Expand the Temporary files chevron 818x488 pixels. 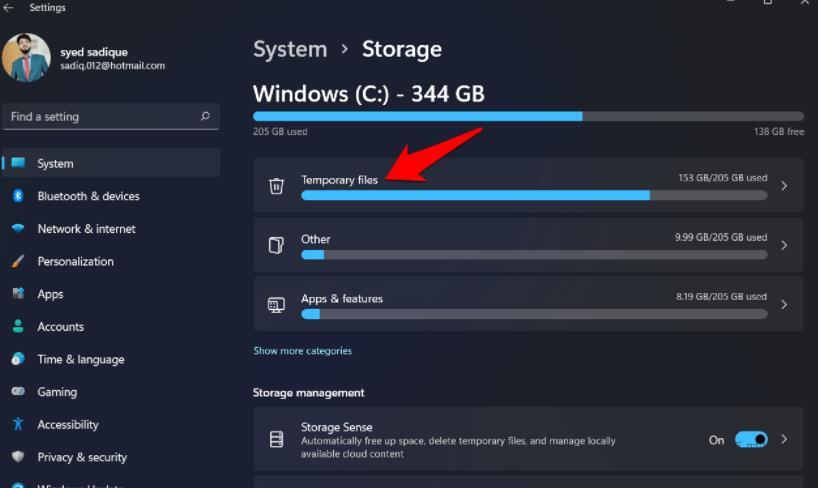pos(784,185)
